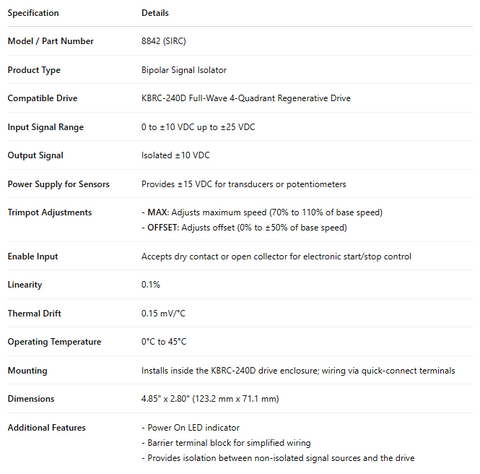
Task: Click the Isolated ±10 VDC output value
Action: click(x=175, y=155)
